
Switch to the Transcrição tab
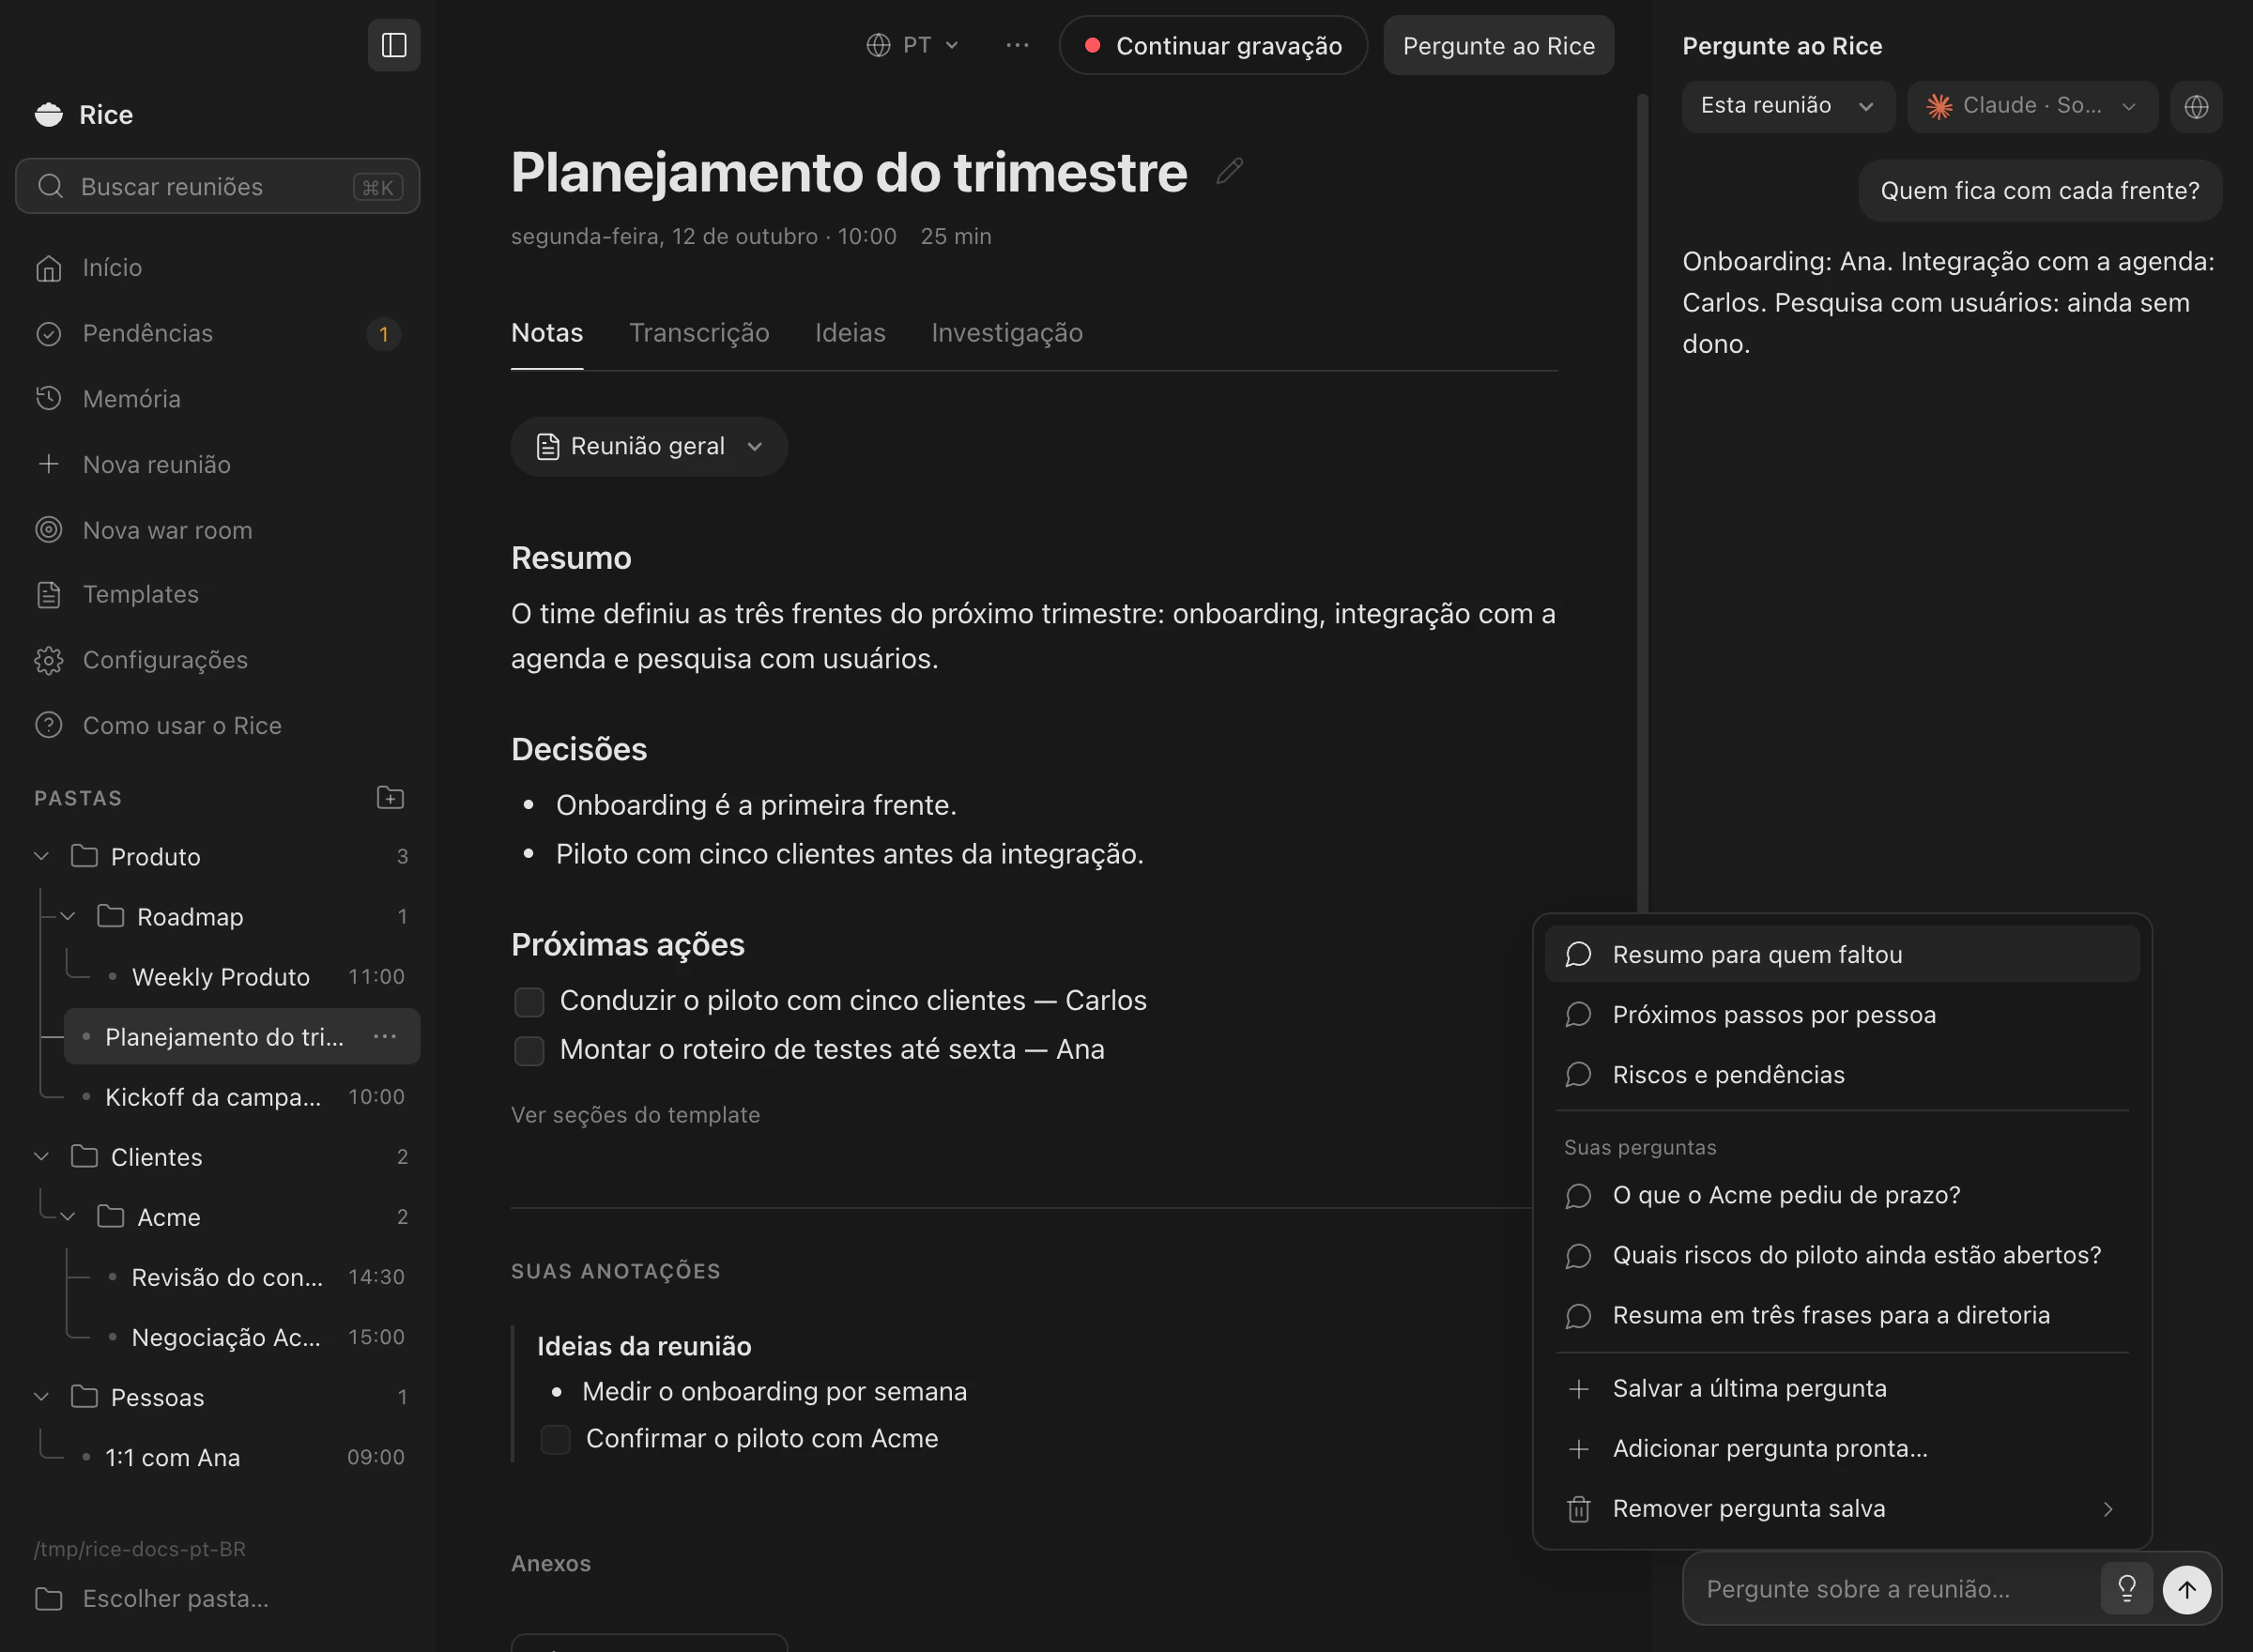click(699, 333)
